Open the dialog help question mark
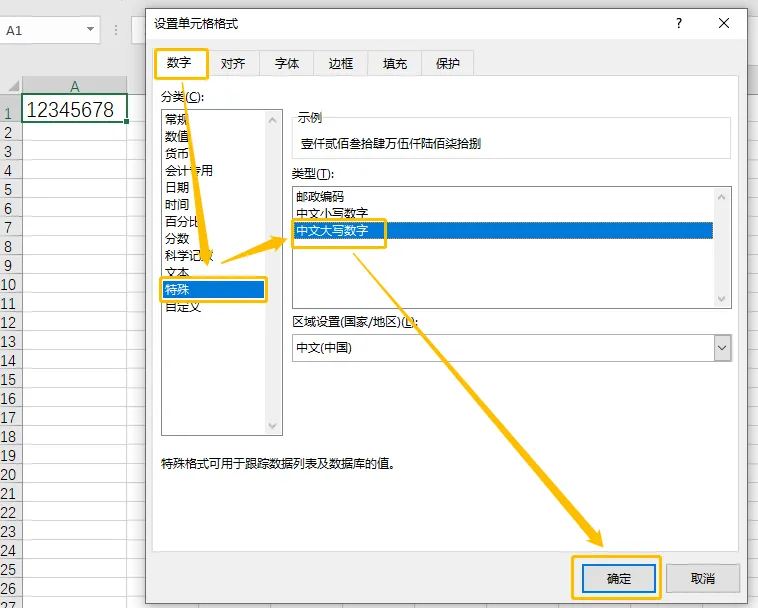 click(679, 23)
